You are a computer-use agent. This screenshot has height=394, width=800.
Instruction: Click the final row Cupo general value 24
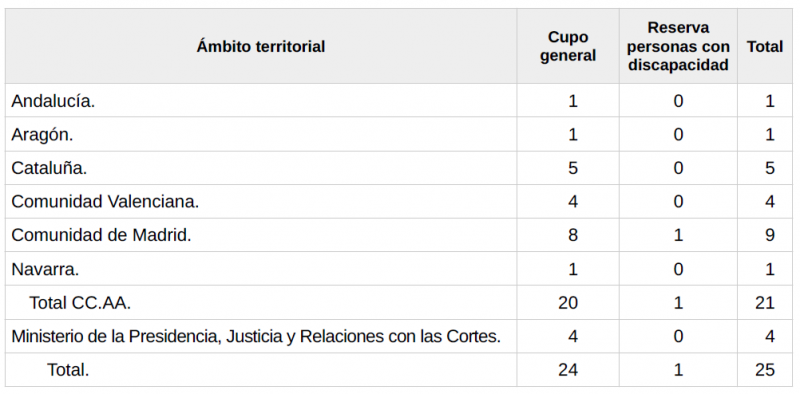(x=568, y=370)
